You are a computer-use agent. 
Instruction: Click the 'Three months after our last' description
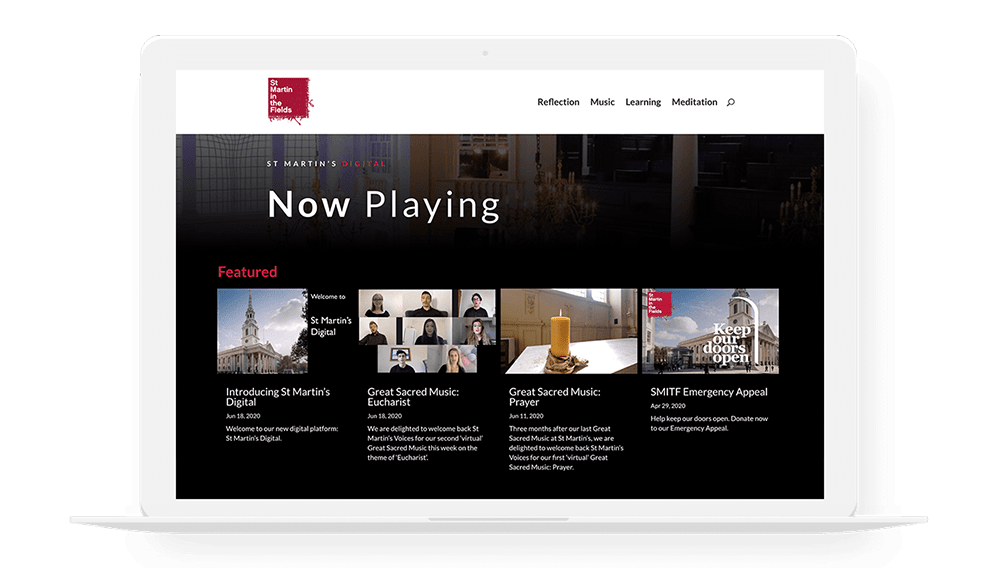coord(566,448)
